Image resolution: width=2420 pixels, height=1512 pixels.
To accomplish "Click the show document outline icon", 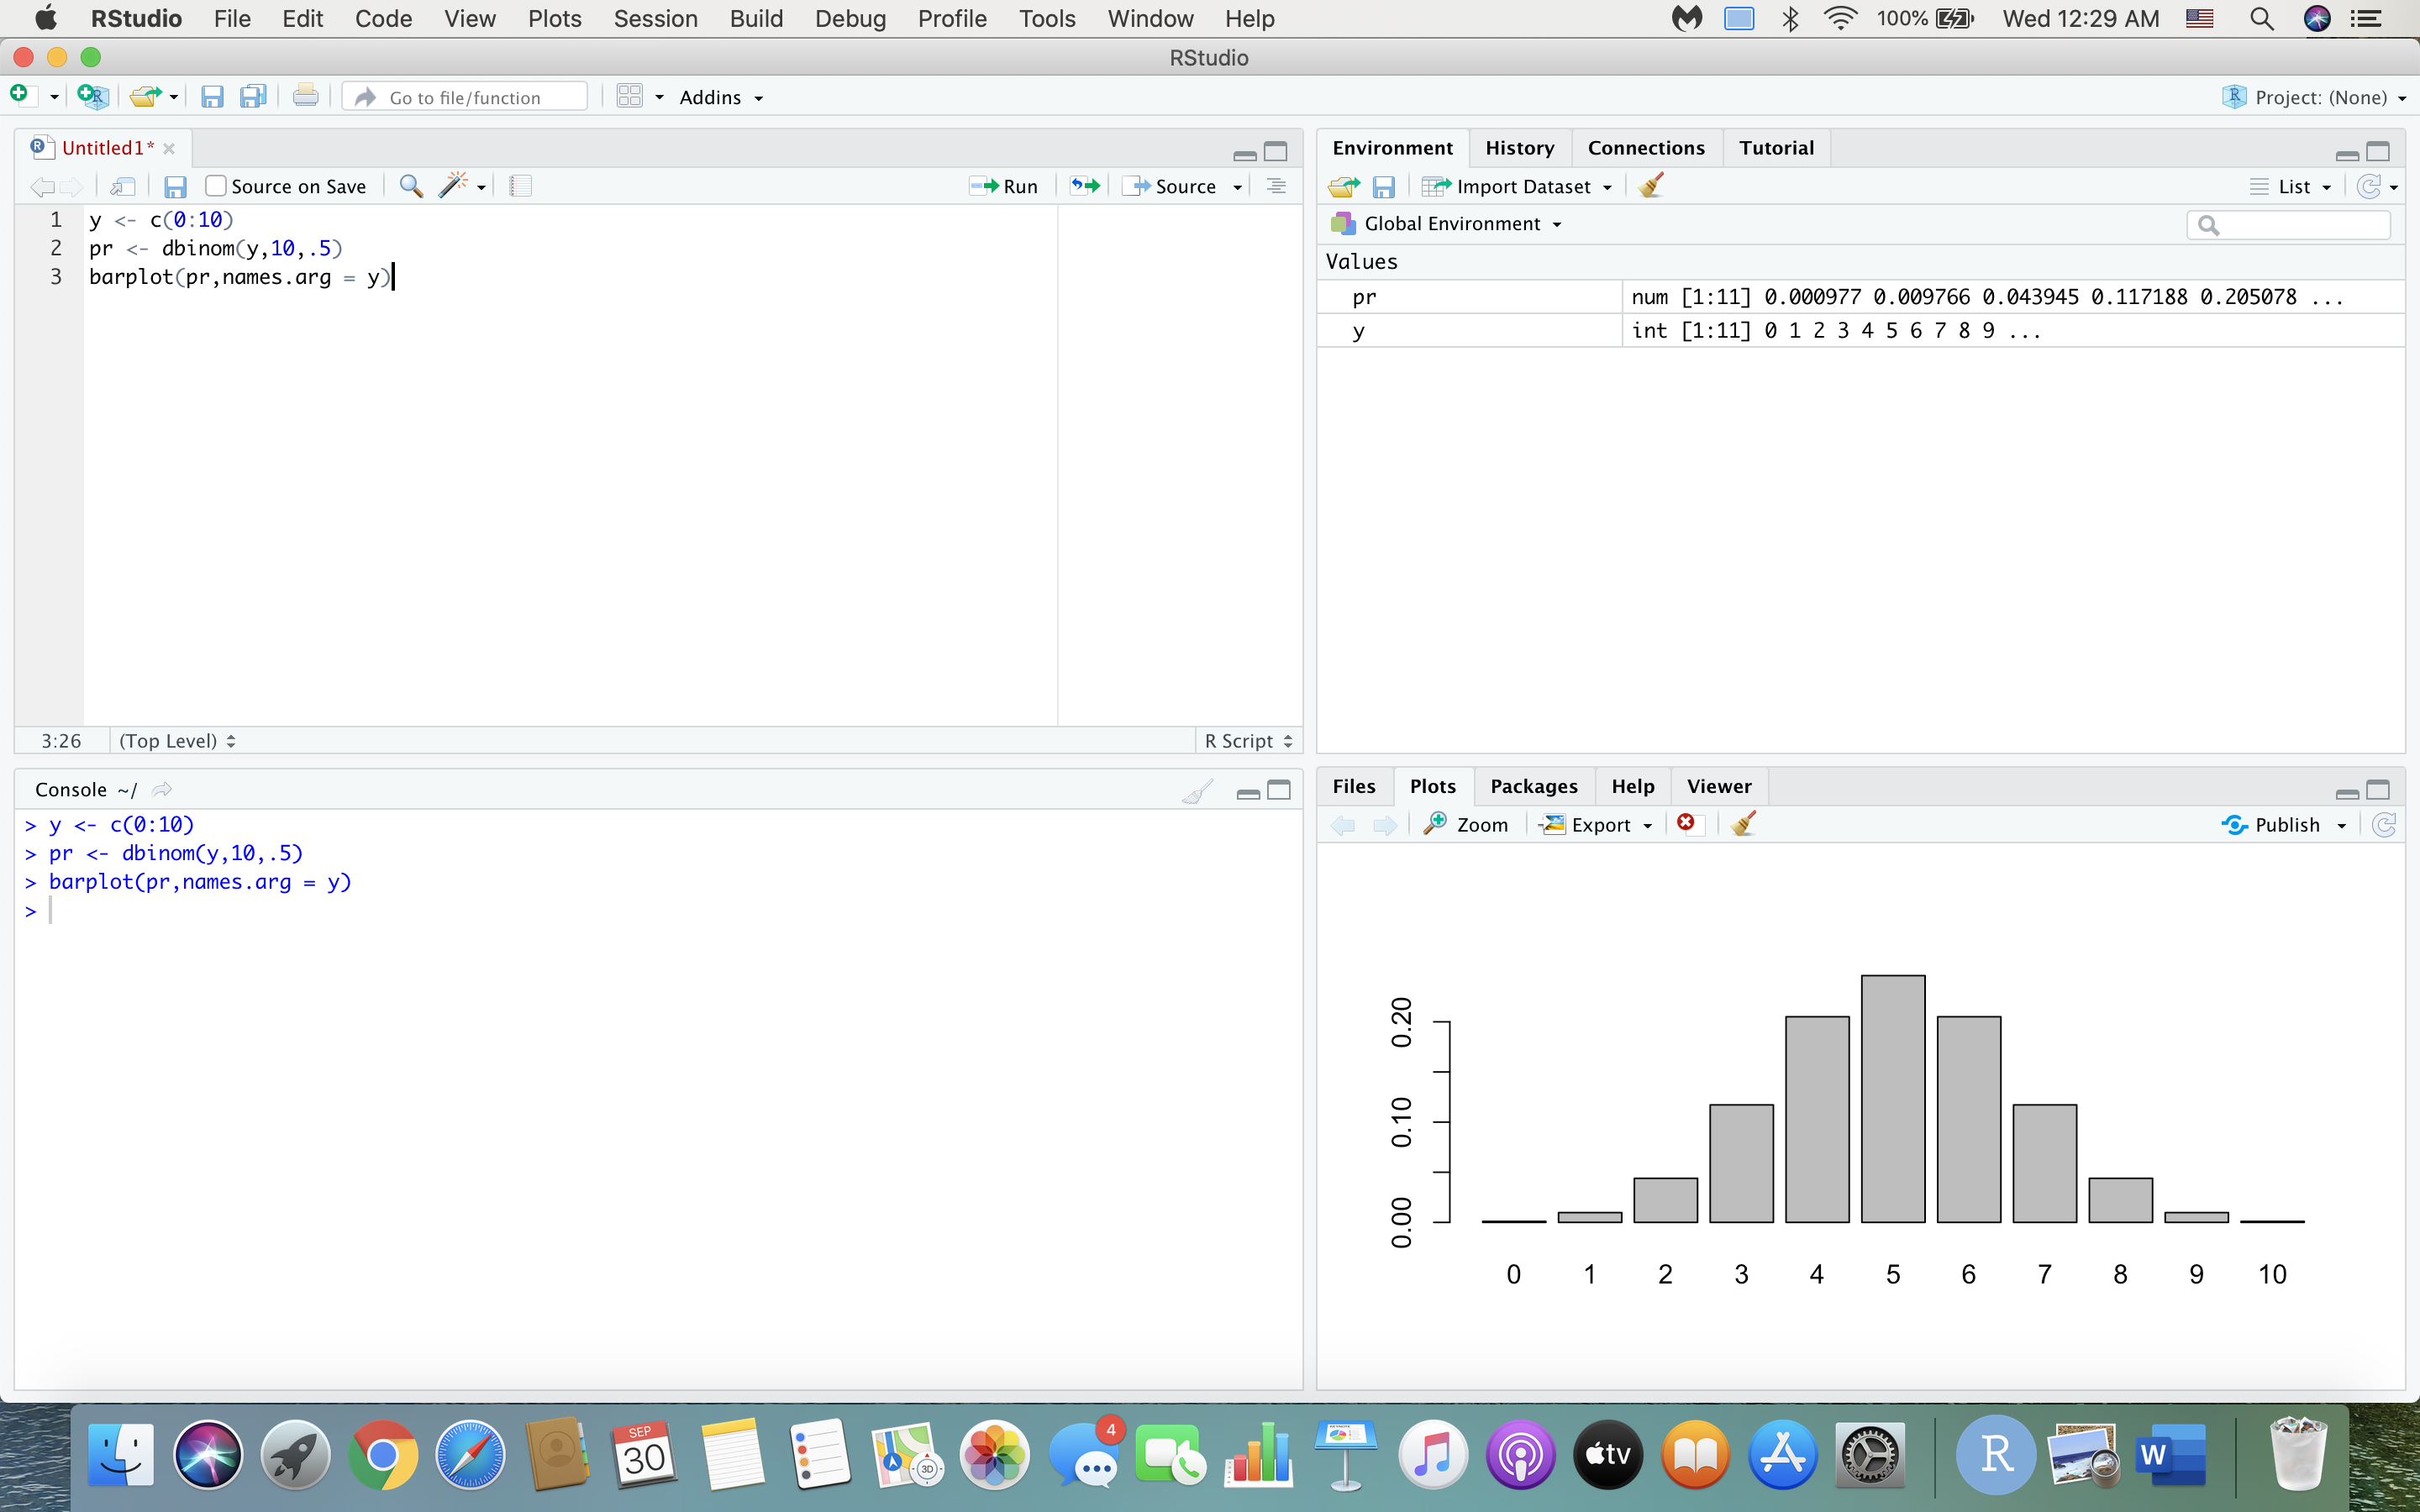I will coord(1276,186).
